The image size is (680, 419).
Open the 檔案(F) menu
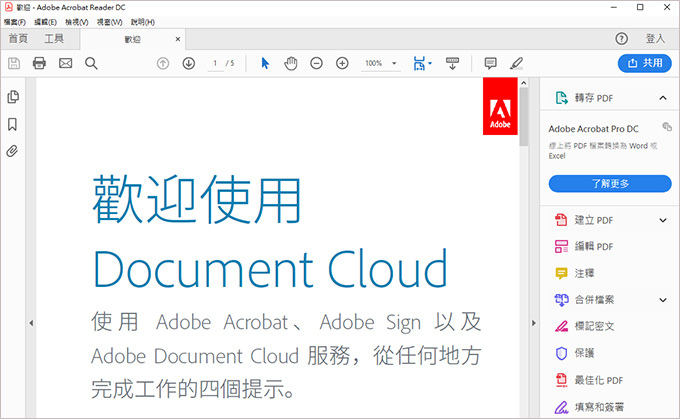point(15,22)
